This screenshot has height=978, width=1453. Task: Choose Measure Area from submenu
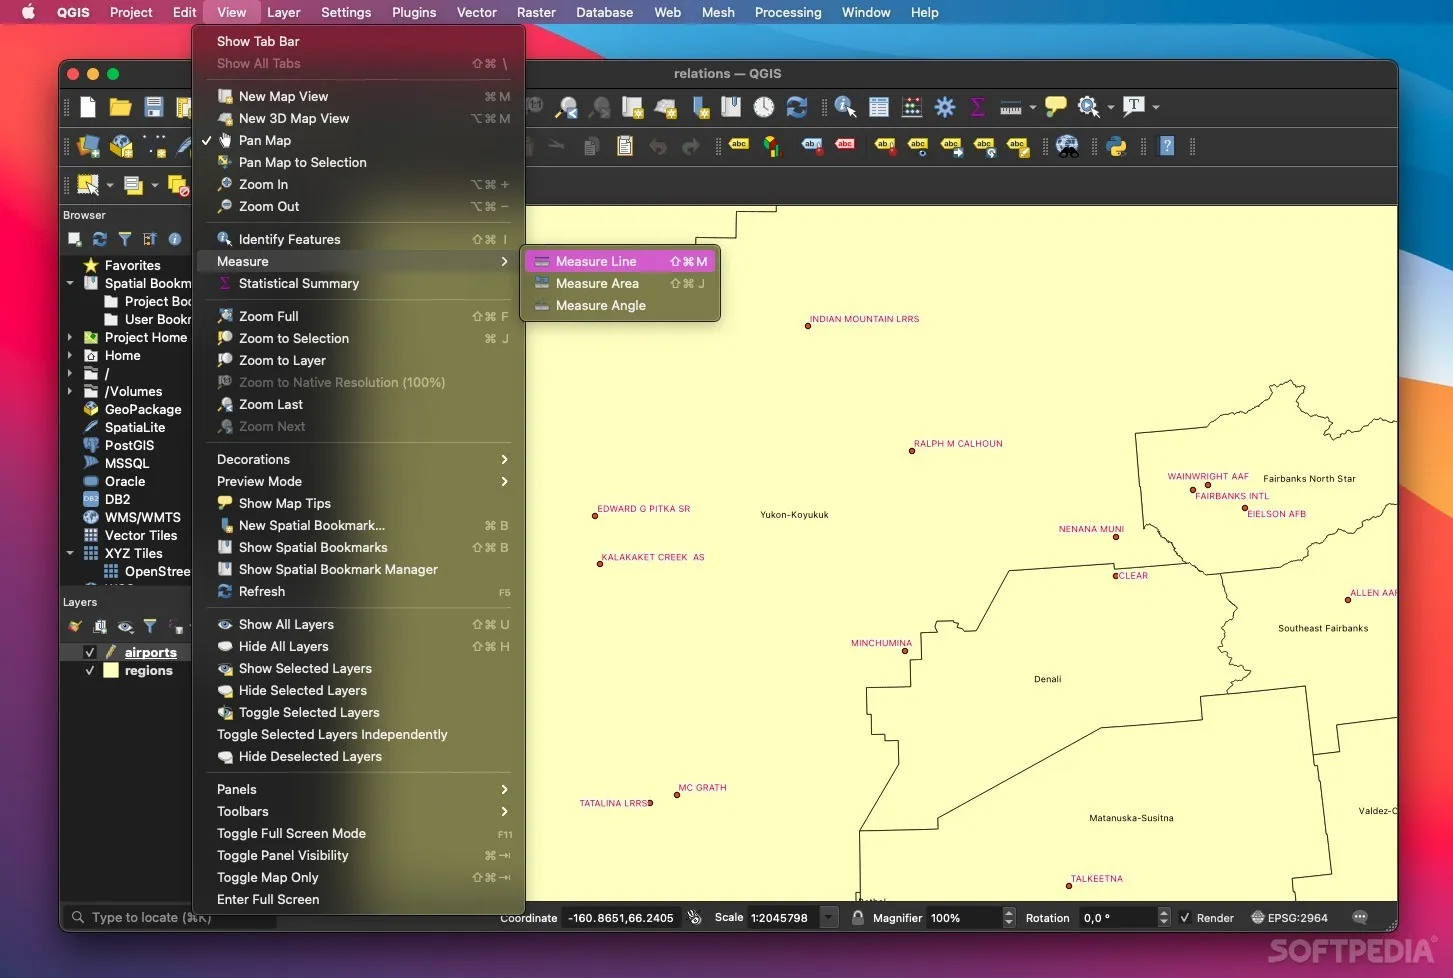point(620,283)
